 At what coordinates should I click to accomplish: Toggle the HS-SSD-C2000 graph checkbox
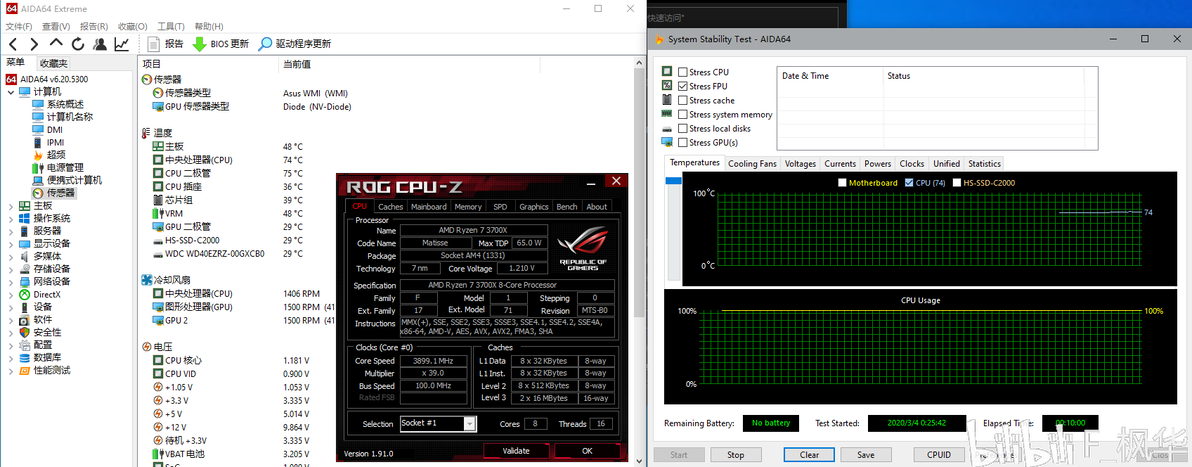[x=956, y=183]
